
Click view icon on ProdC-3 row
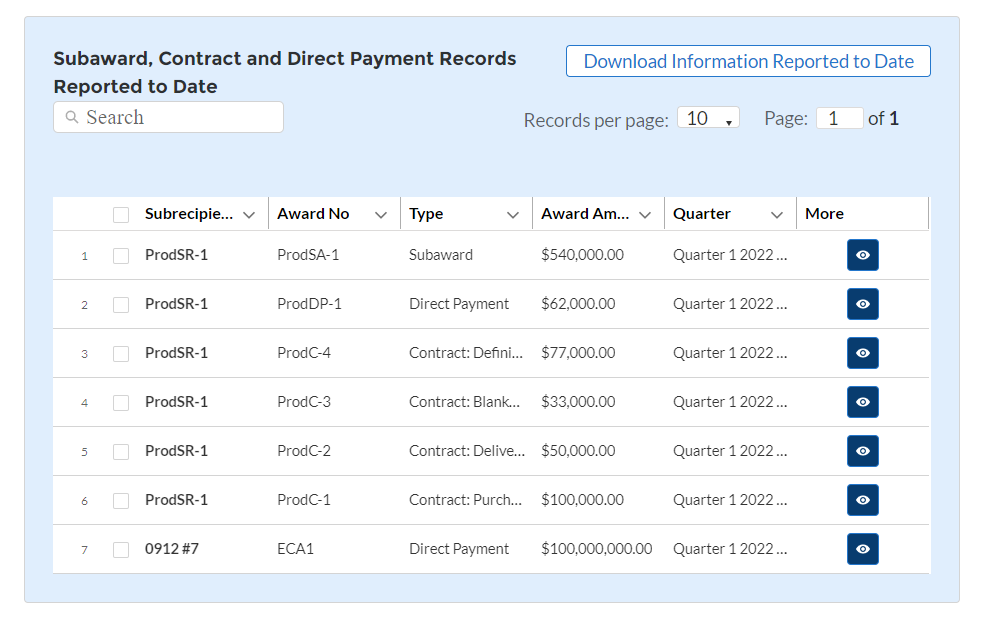click(862, 402)
